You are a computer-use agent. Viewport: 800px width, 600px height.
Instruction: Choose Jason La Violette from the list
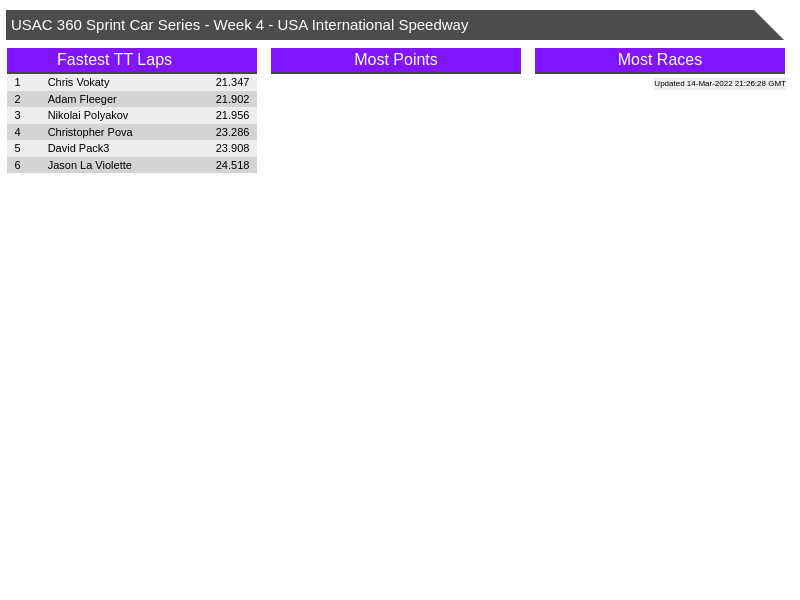[x=89, y=165]
